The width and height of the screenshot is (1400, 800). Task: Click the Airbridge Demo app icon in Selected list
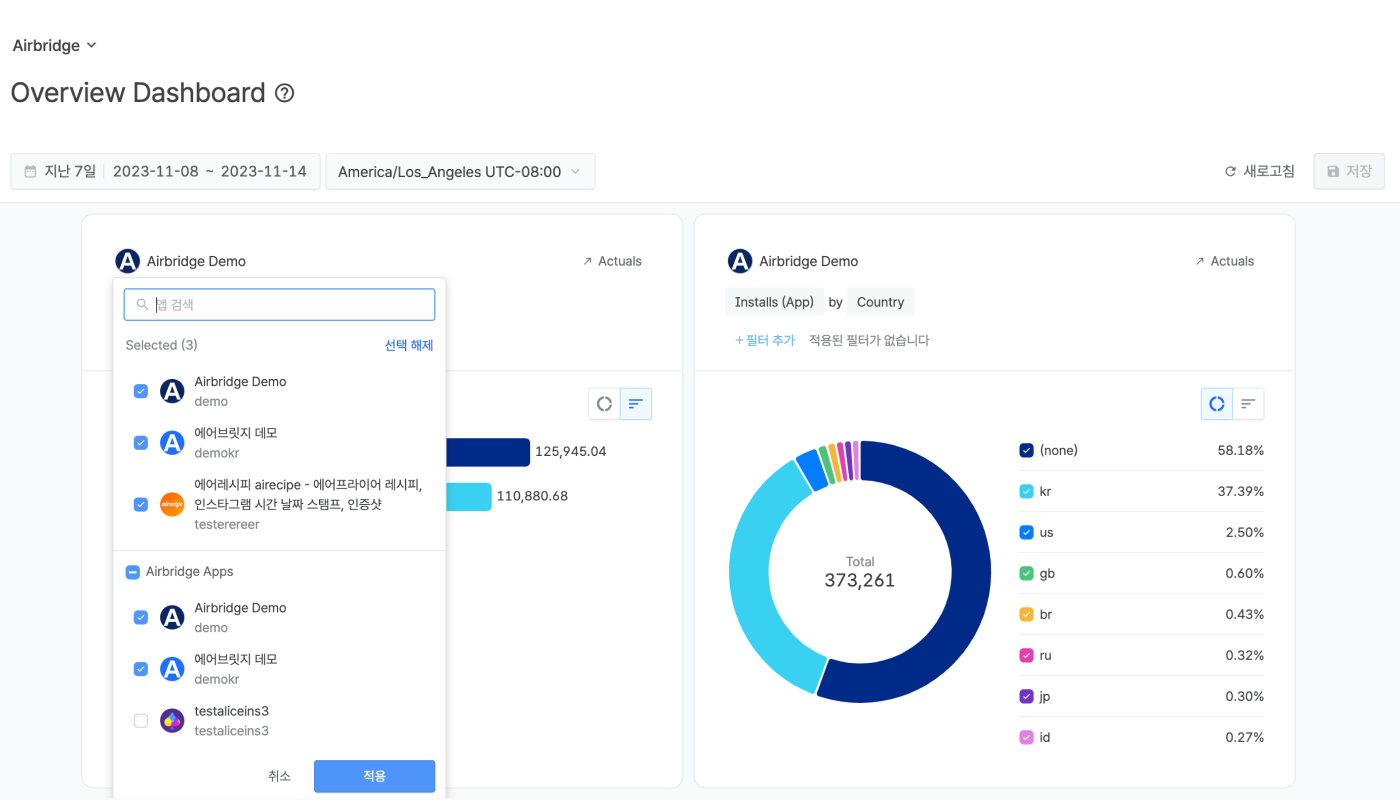[x=172, y=391]
